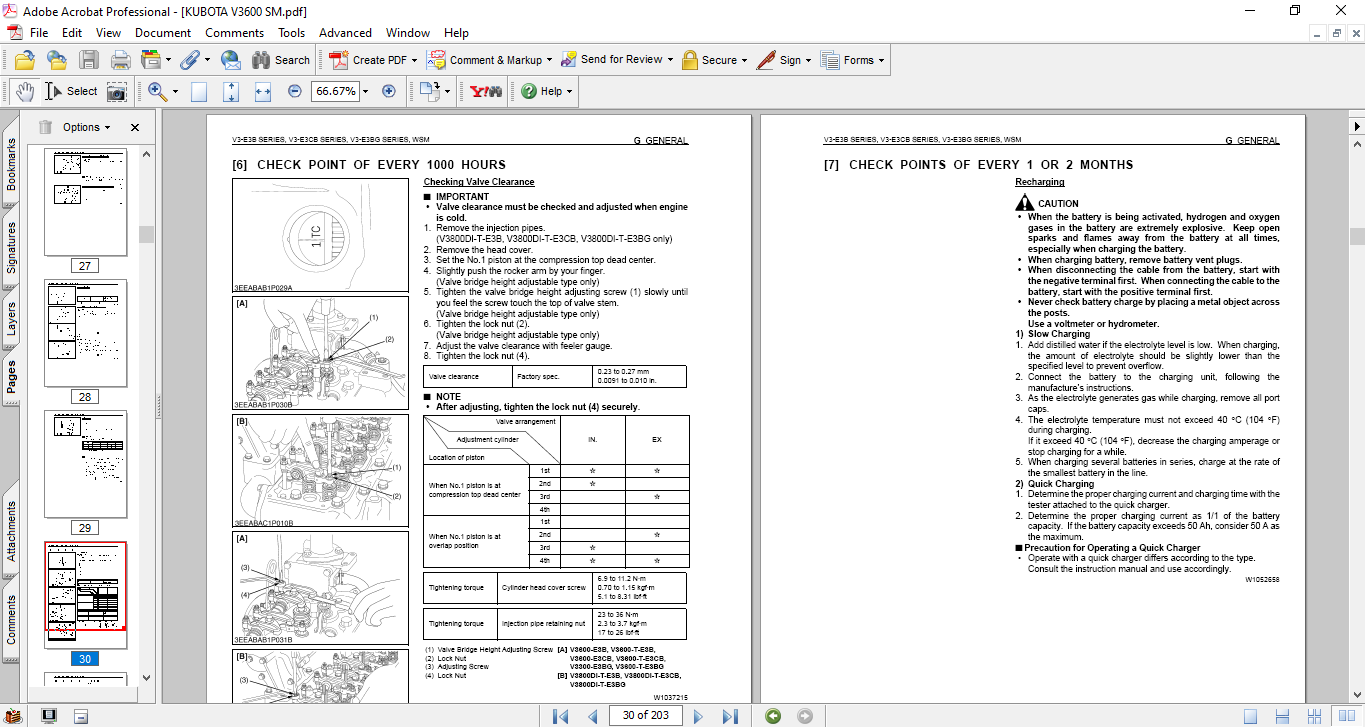Click the green Previous View arrow
Screen dimensions: 1365x727
(x=772, y=715)
